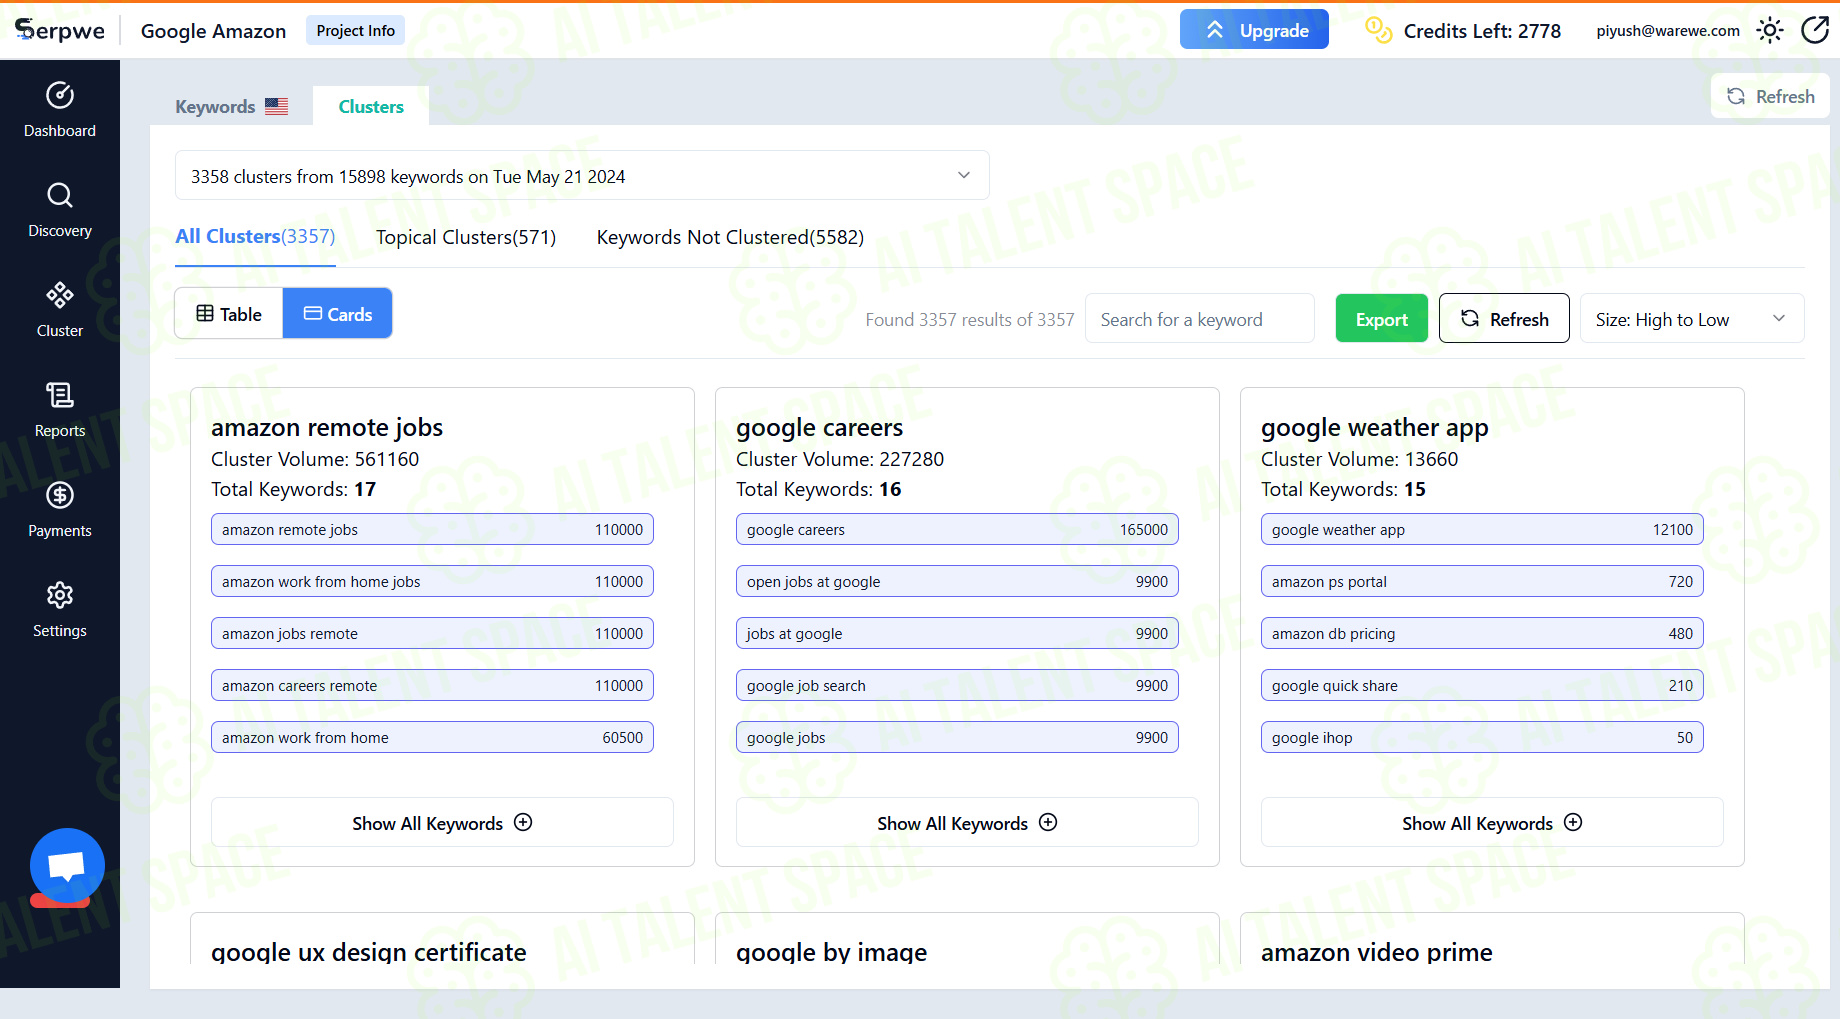Open the Payments dollar icon
Image resolution: width=1840 pixels, height=1019 pixels.
click(60, 495)
